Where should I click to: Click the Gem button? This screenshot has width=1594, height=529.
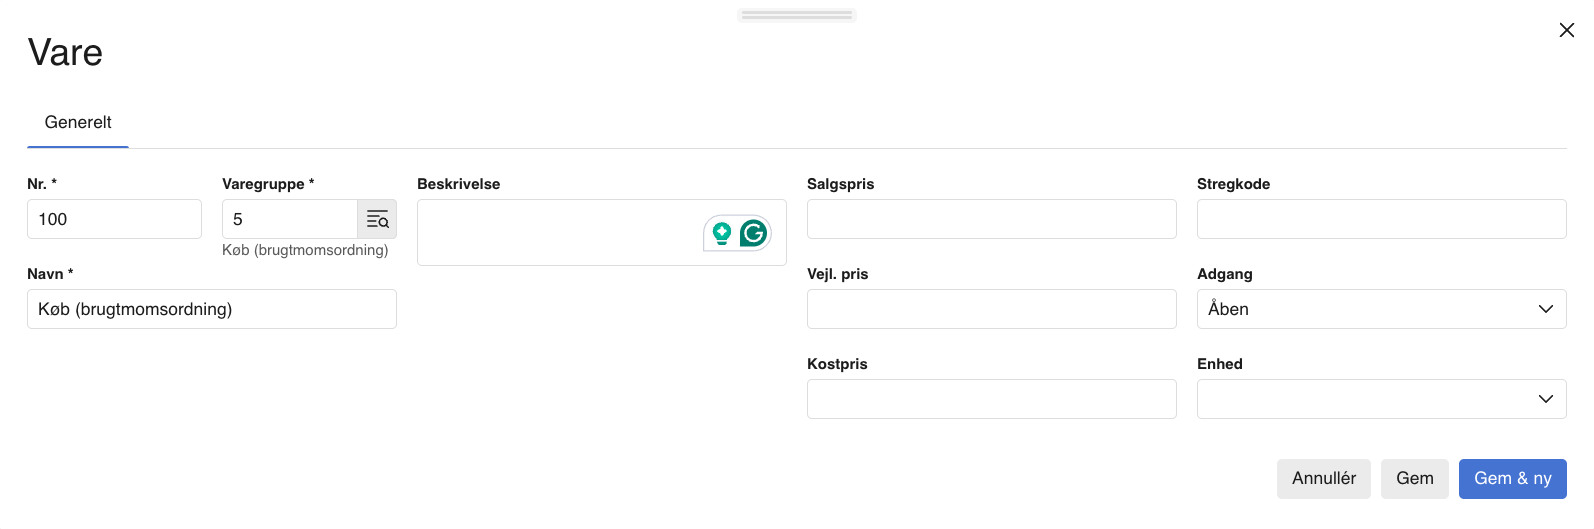point(1414,478)
